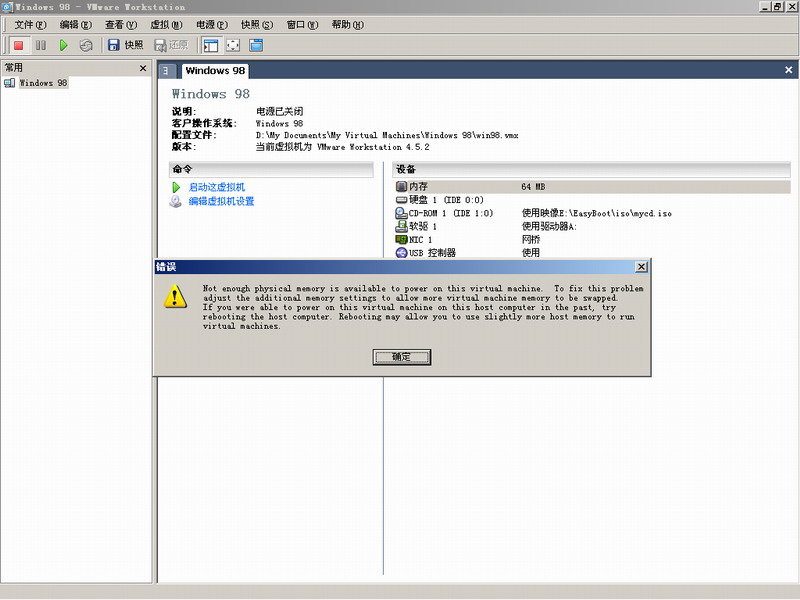Click the green arrow icon beside 启动这虚拟机
The image size is (800, 600).
176,187
